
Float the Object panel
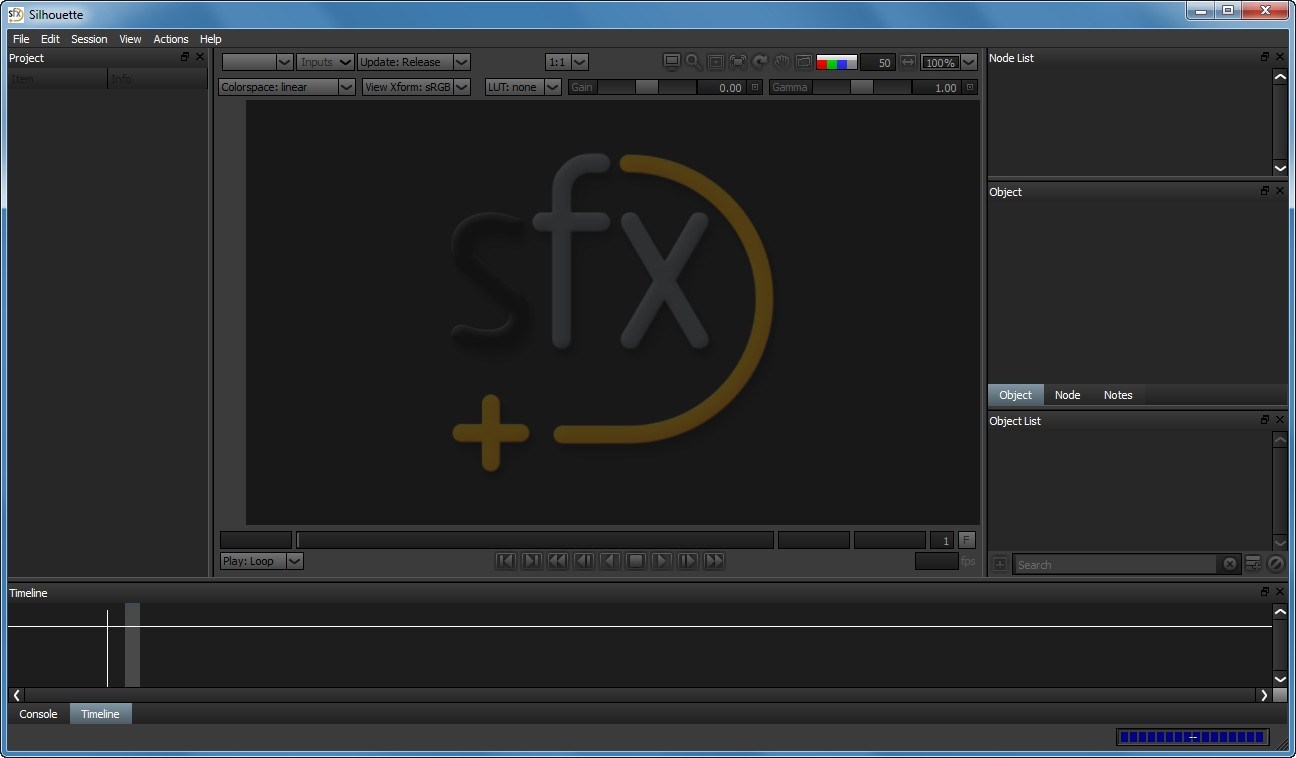[x=1265, y=191]
